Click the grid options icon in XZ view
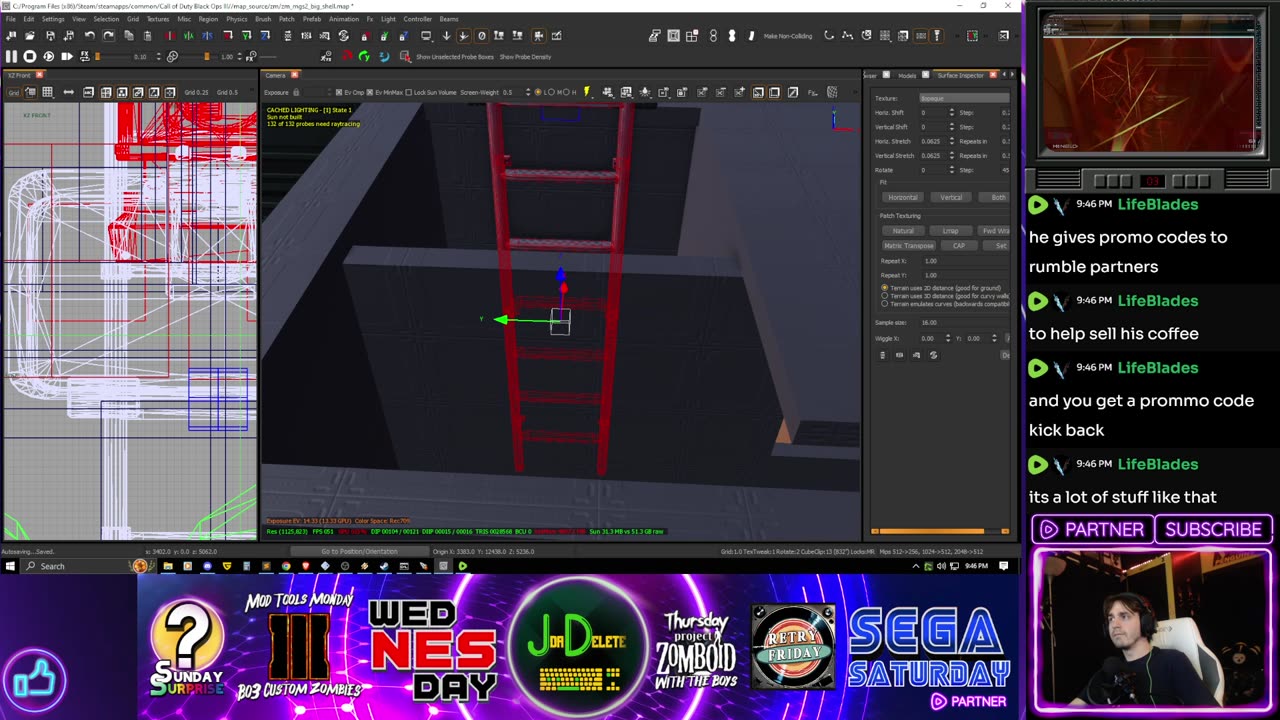This screenshot has width=1280, height=720. [x=47, y=92]
